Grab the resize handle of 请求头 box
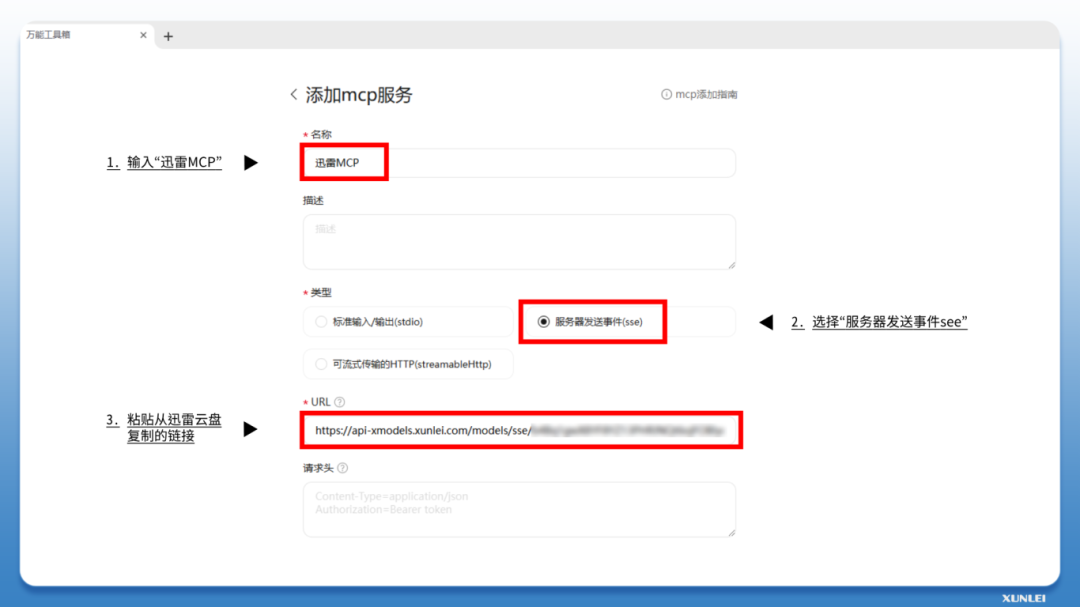1080x607 pixels. (731, 532)
